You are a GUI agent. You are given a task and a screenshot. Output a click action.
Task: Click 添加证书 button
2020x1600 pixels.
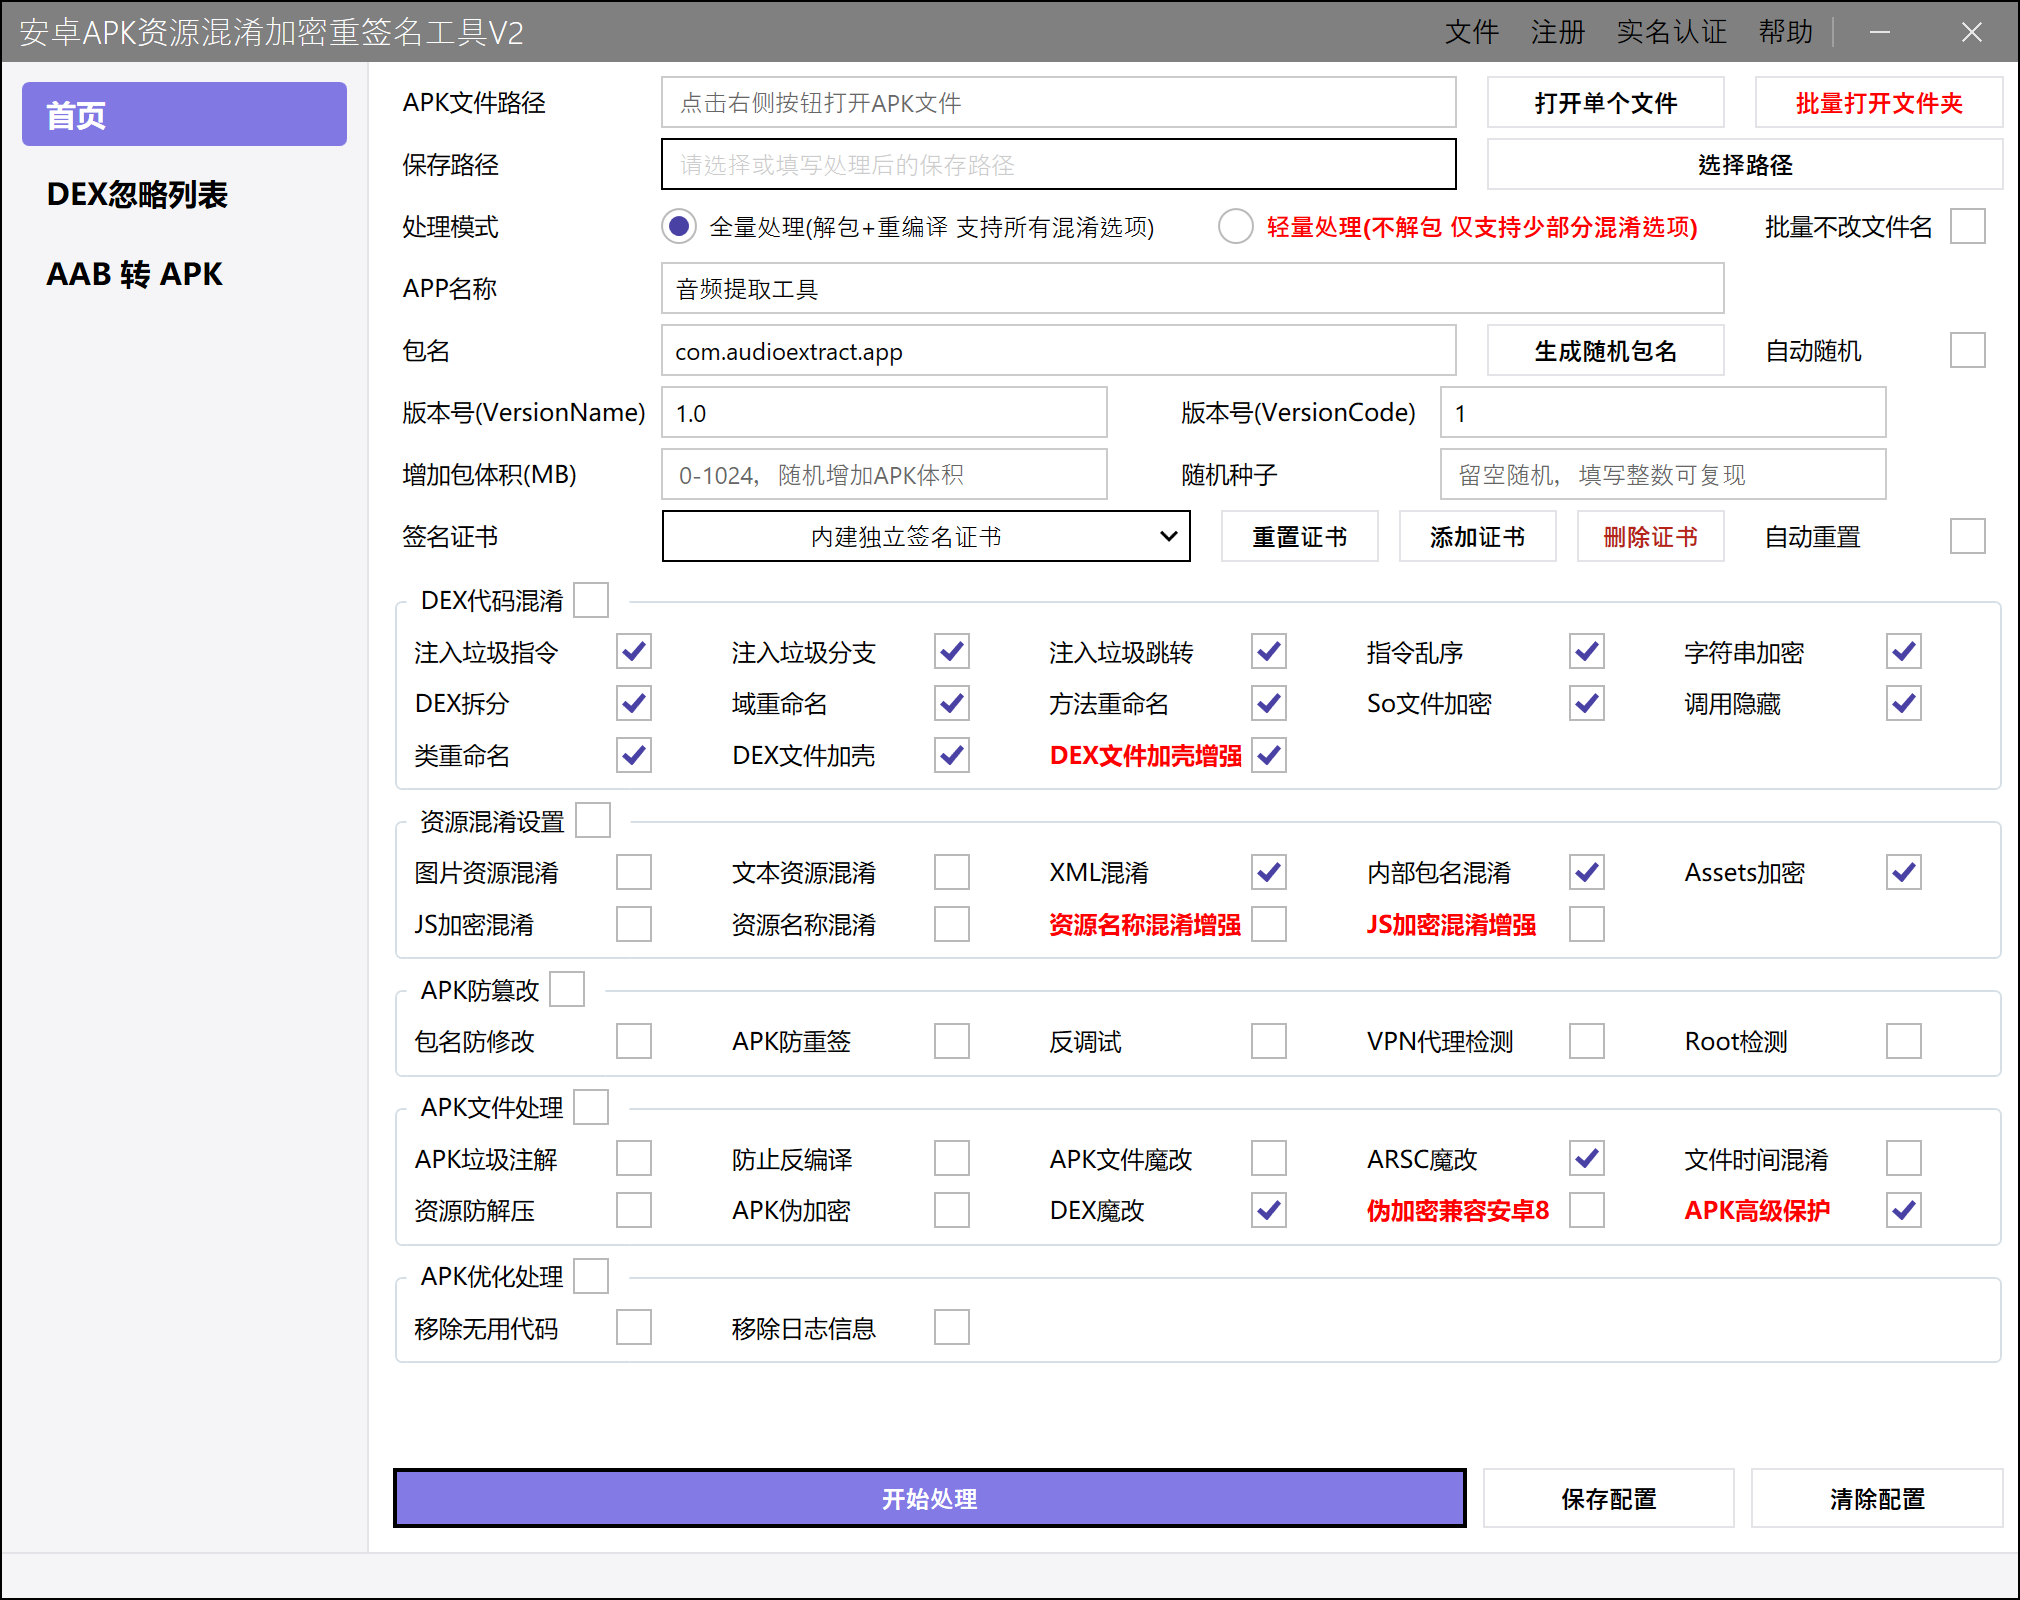pyautogui.click(x=1477, y=537)
